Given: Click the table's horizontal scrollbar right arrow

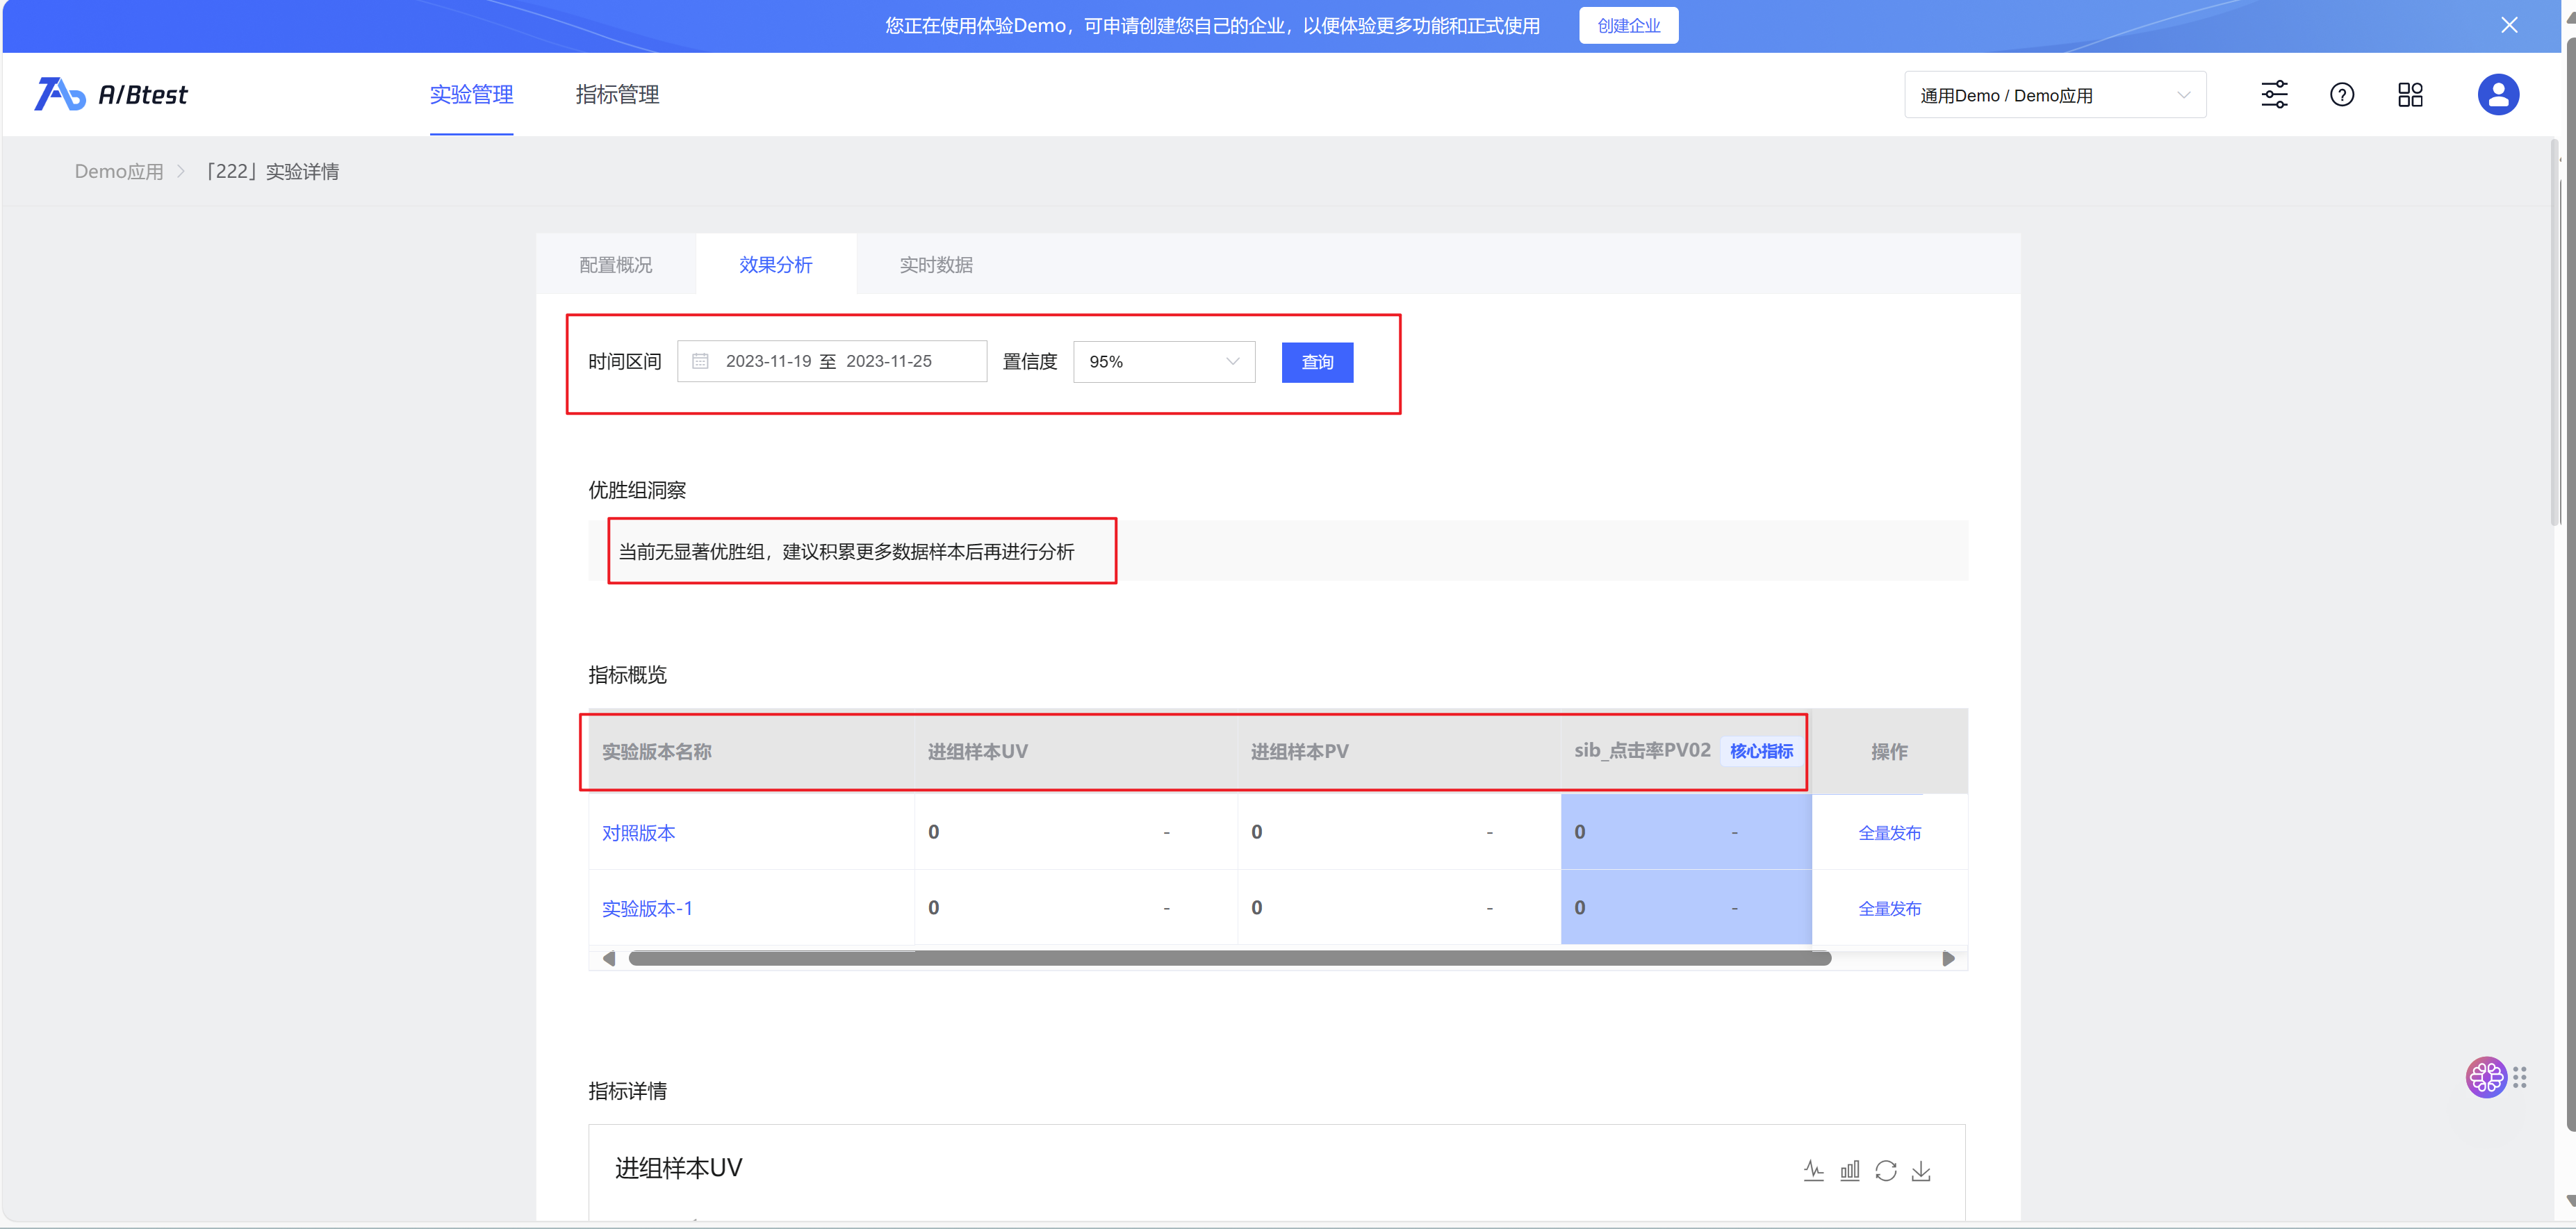Looking at the screenshot, I should tap(1948, 959).
